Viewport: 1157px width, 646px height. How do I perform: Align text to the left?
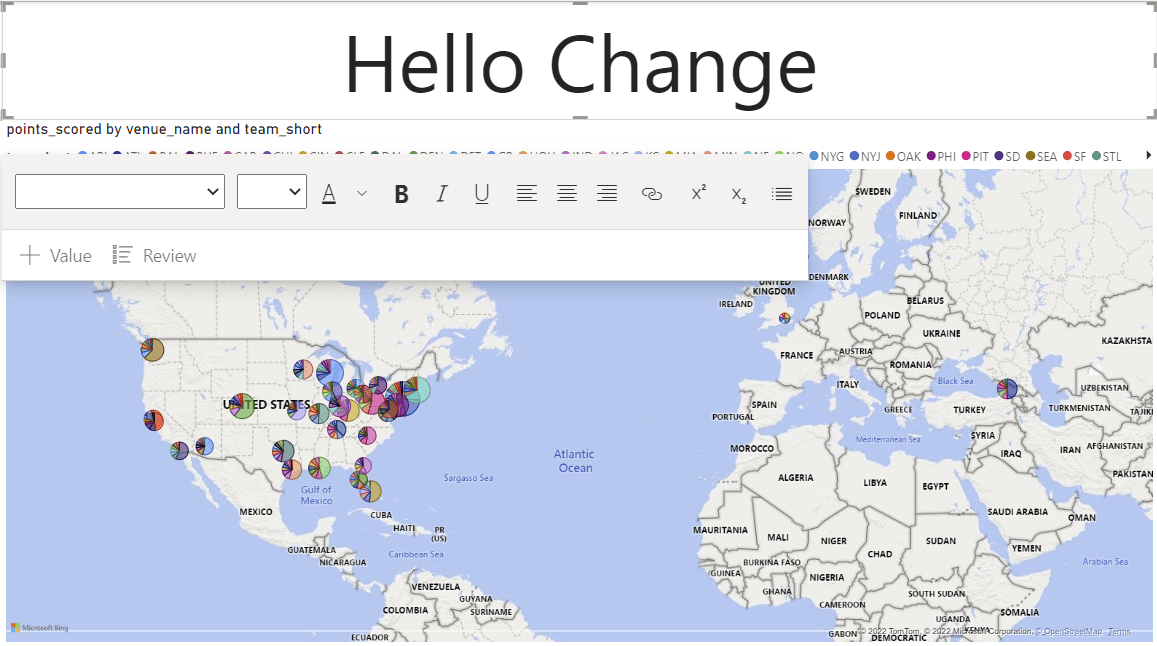(526, 193)
